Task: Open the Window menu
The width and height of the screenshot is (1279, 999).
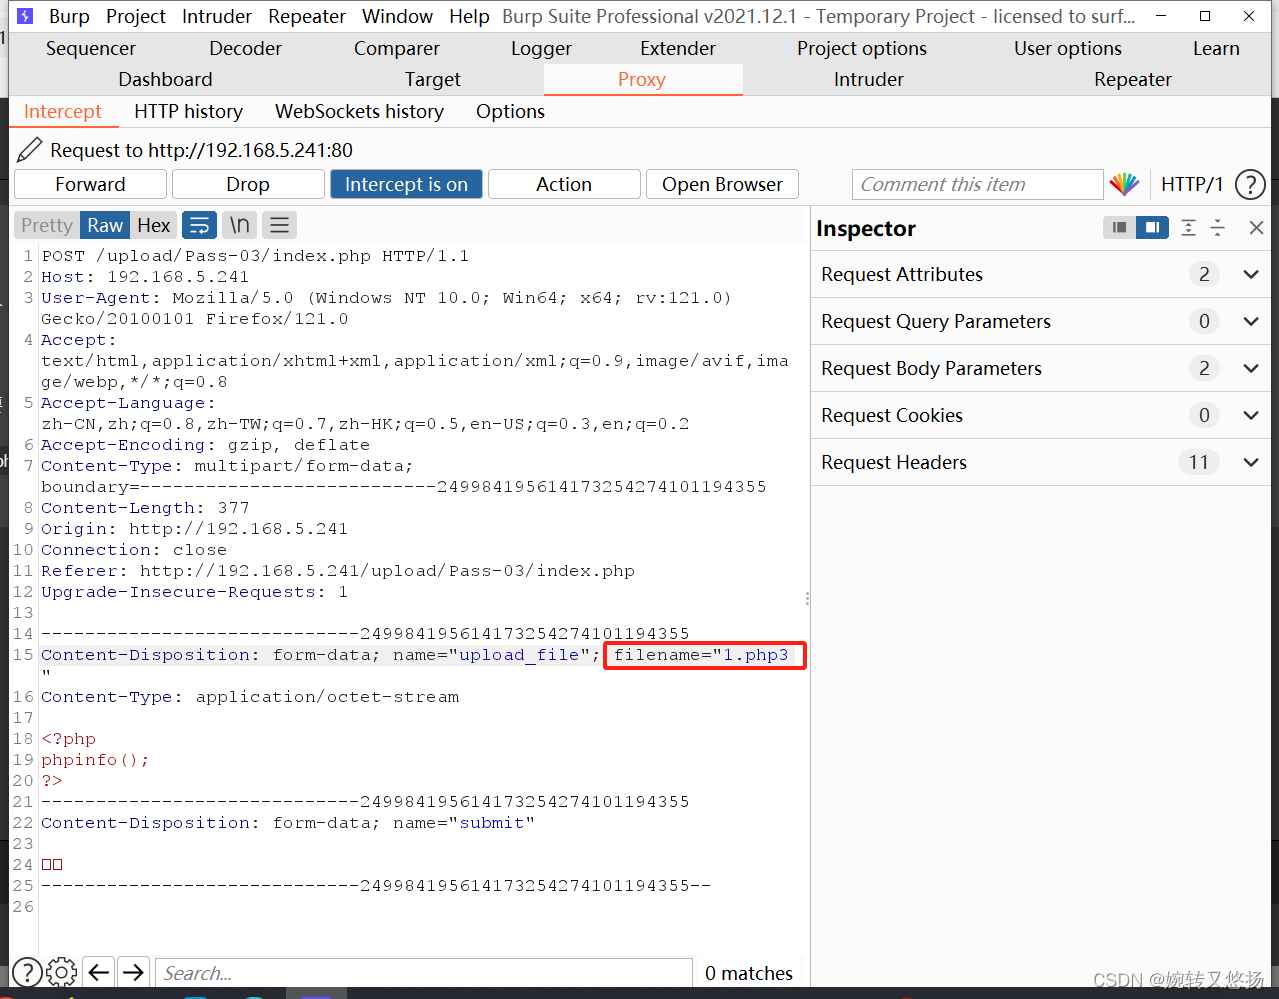Action: coord(398,16)
